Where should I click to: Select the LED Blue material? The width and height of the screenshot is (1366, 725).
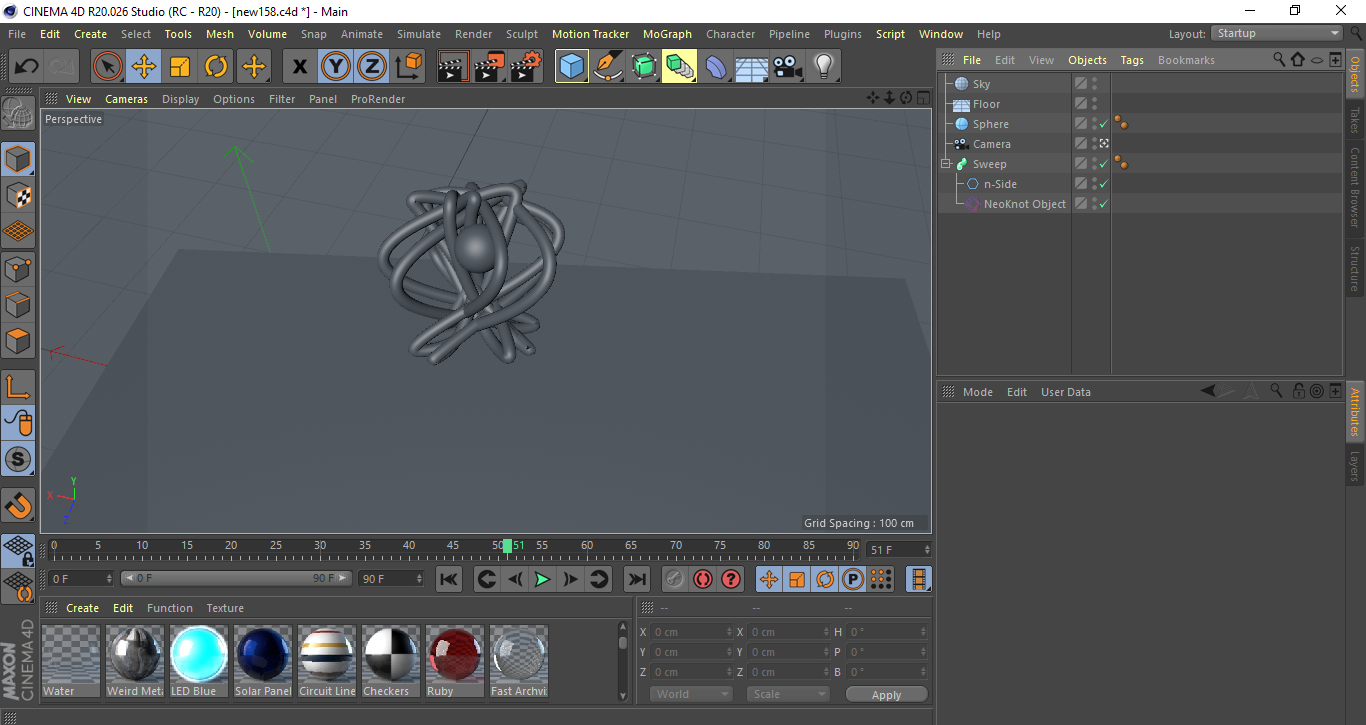[x=199, y=661]
